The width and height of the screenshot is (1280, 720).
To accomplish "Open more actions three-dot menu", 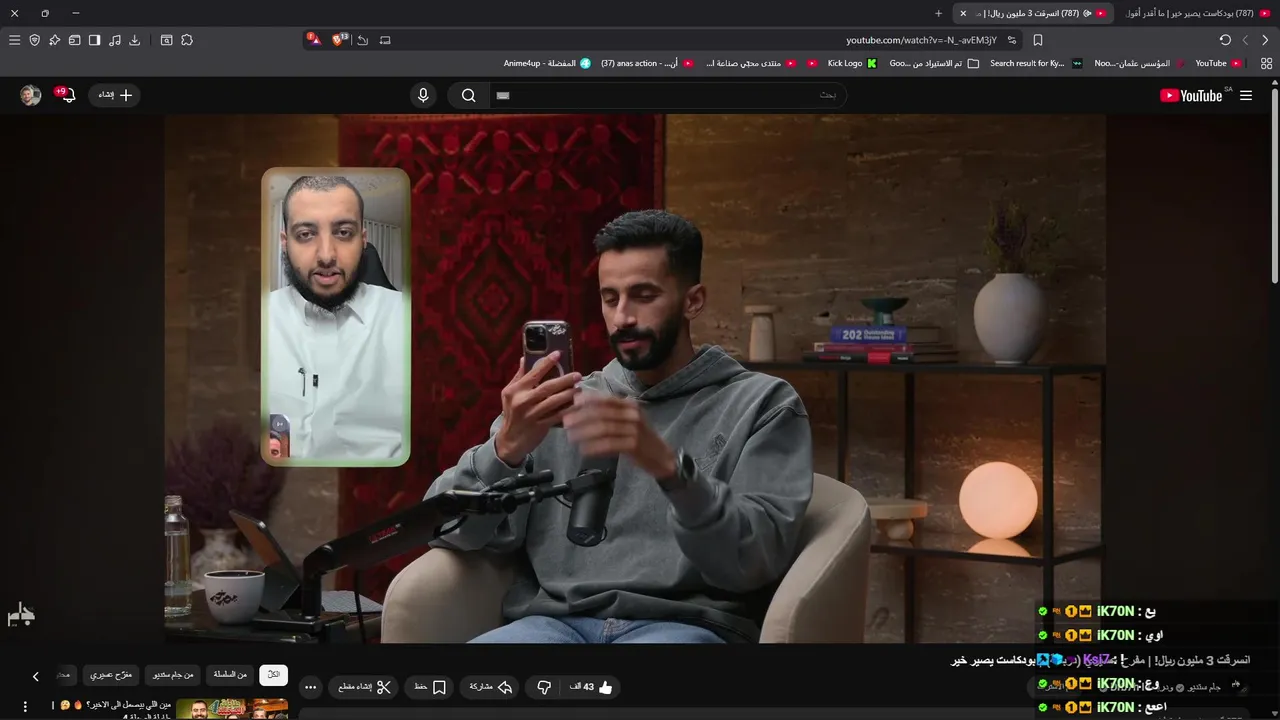I will click(310, 687).
